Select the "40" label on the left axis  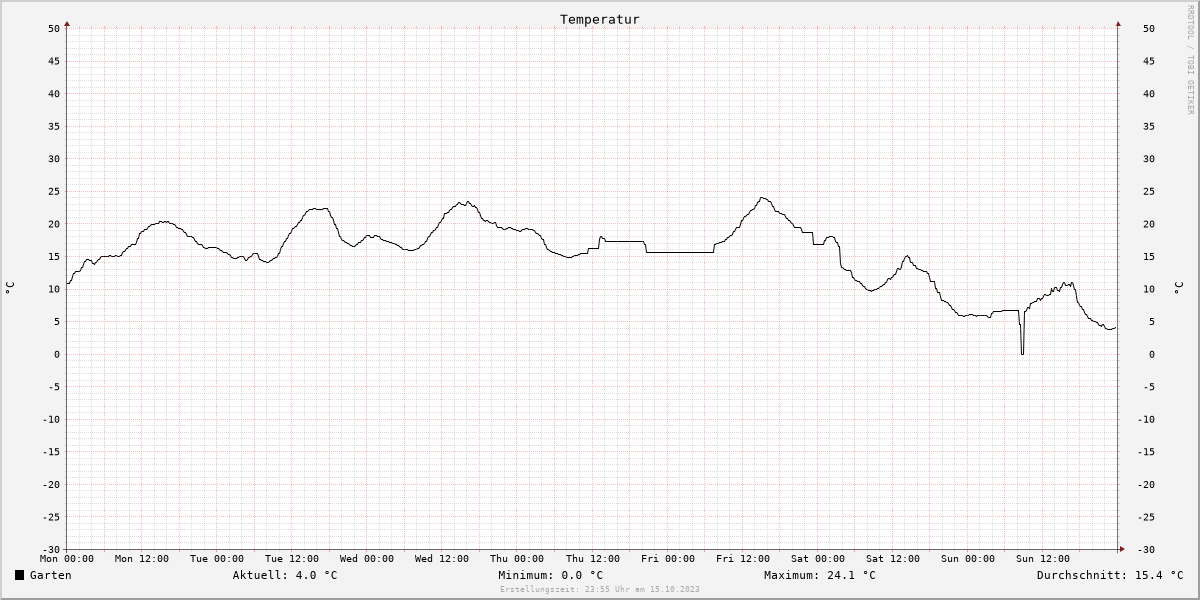[x=54, y=93]
